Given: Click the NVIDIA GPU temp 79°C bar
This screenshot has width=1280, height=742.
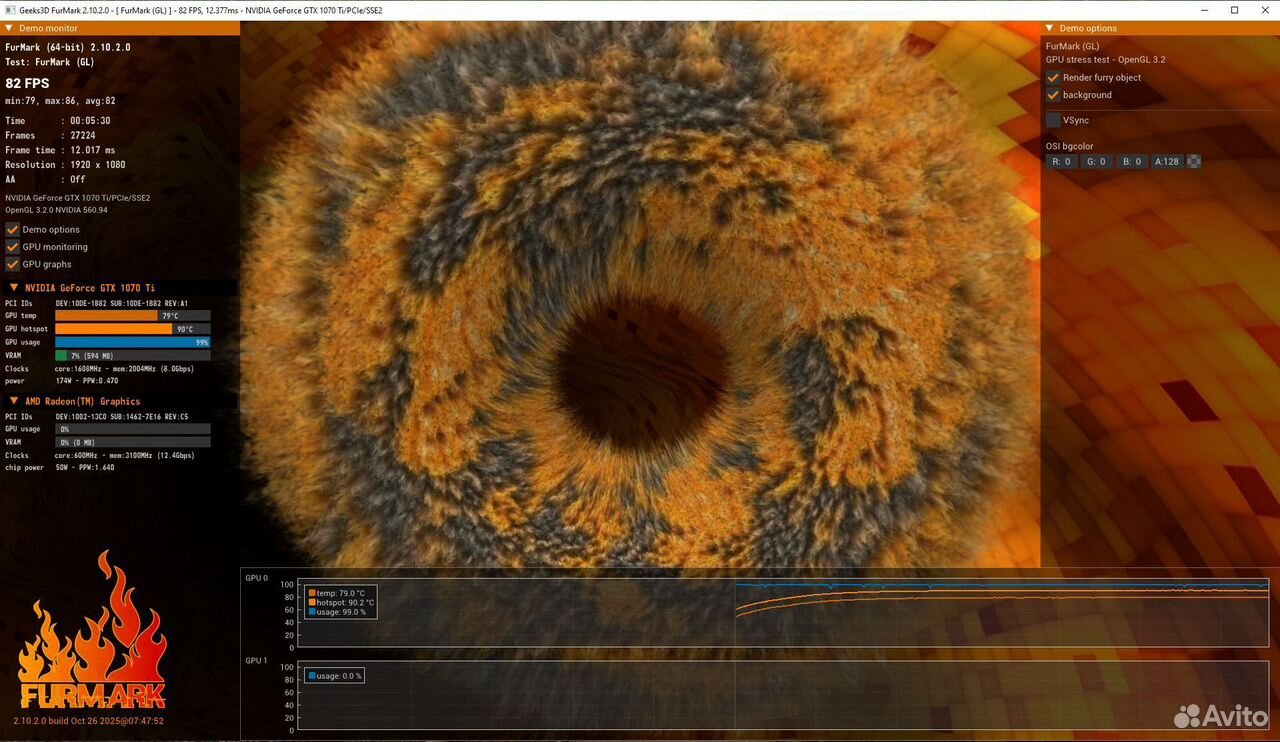Looking at the screenshot, I should 132,316.
